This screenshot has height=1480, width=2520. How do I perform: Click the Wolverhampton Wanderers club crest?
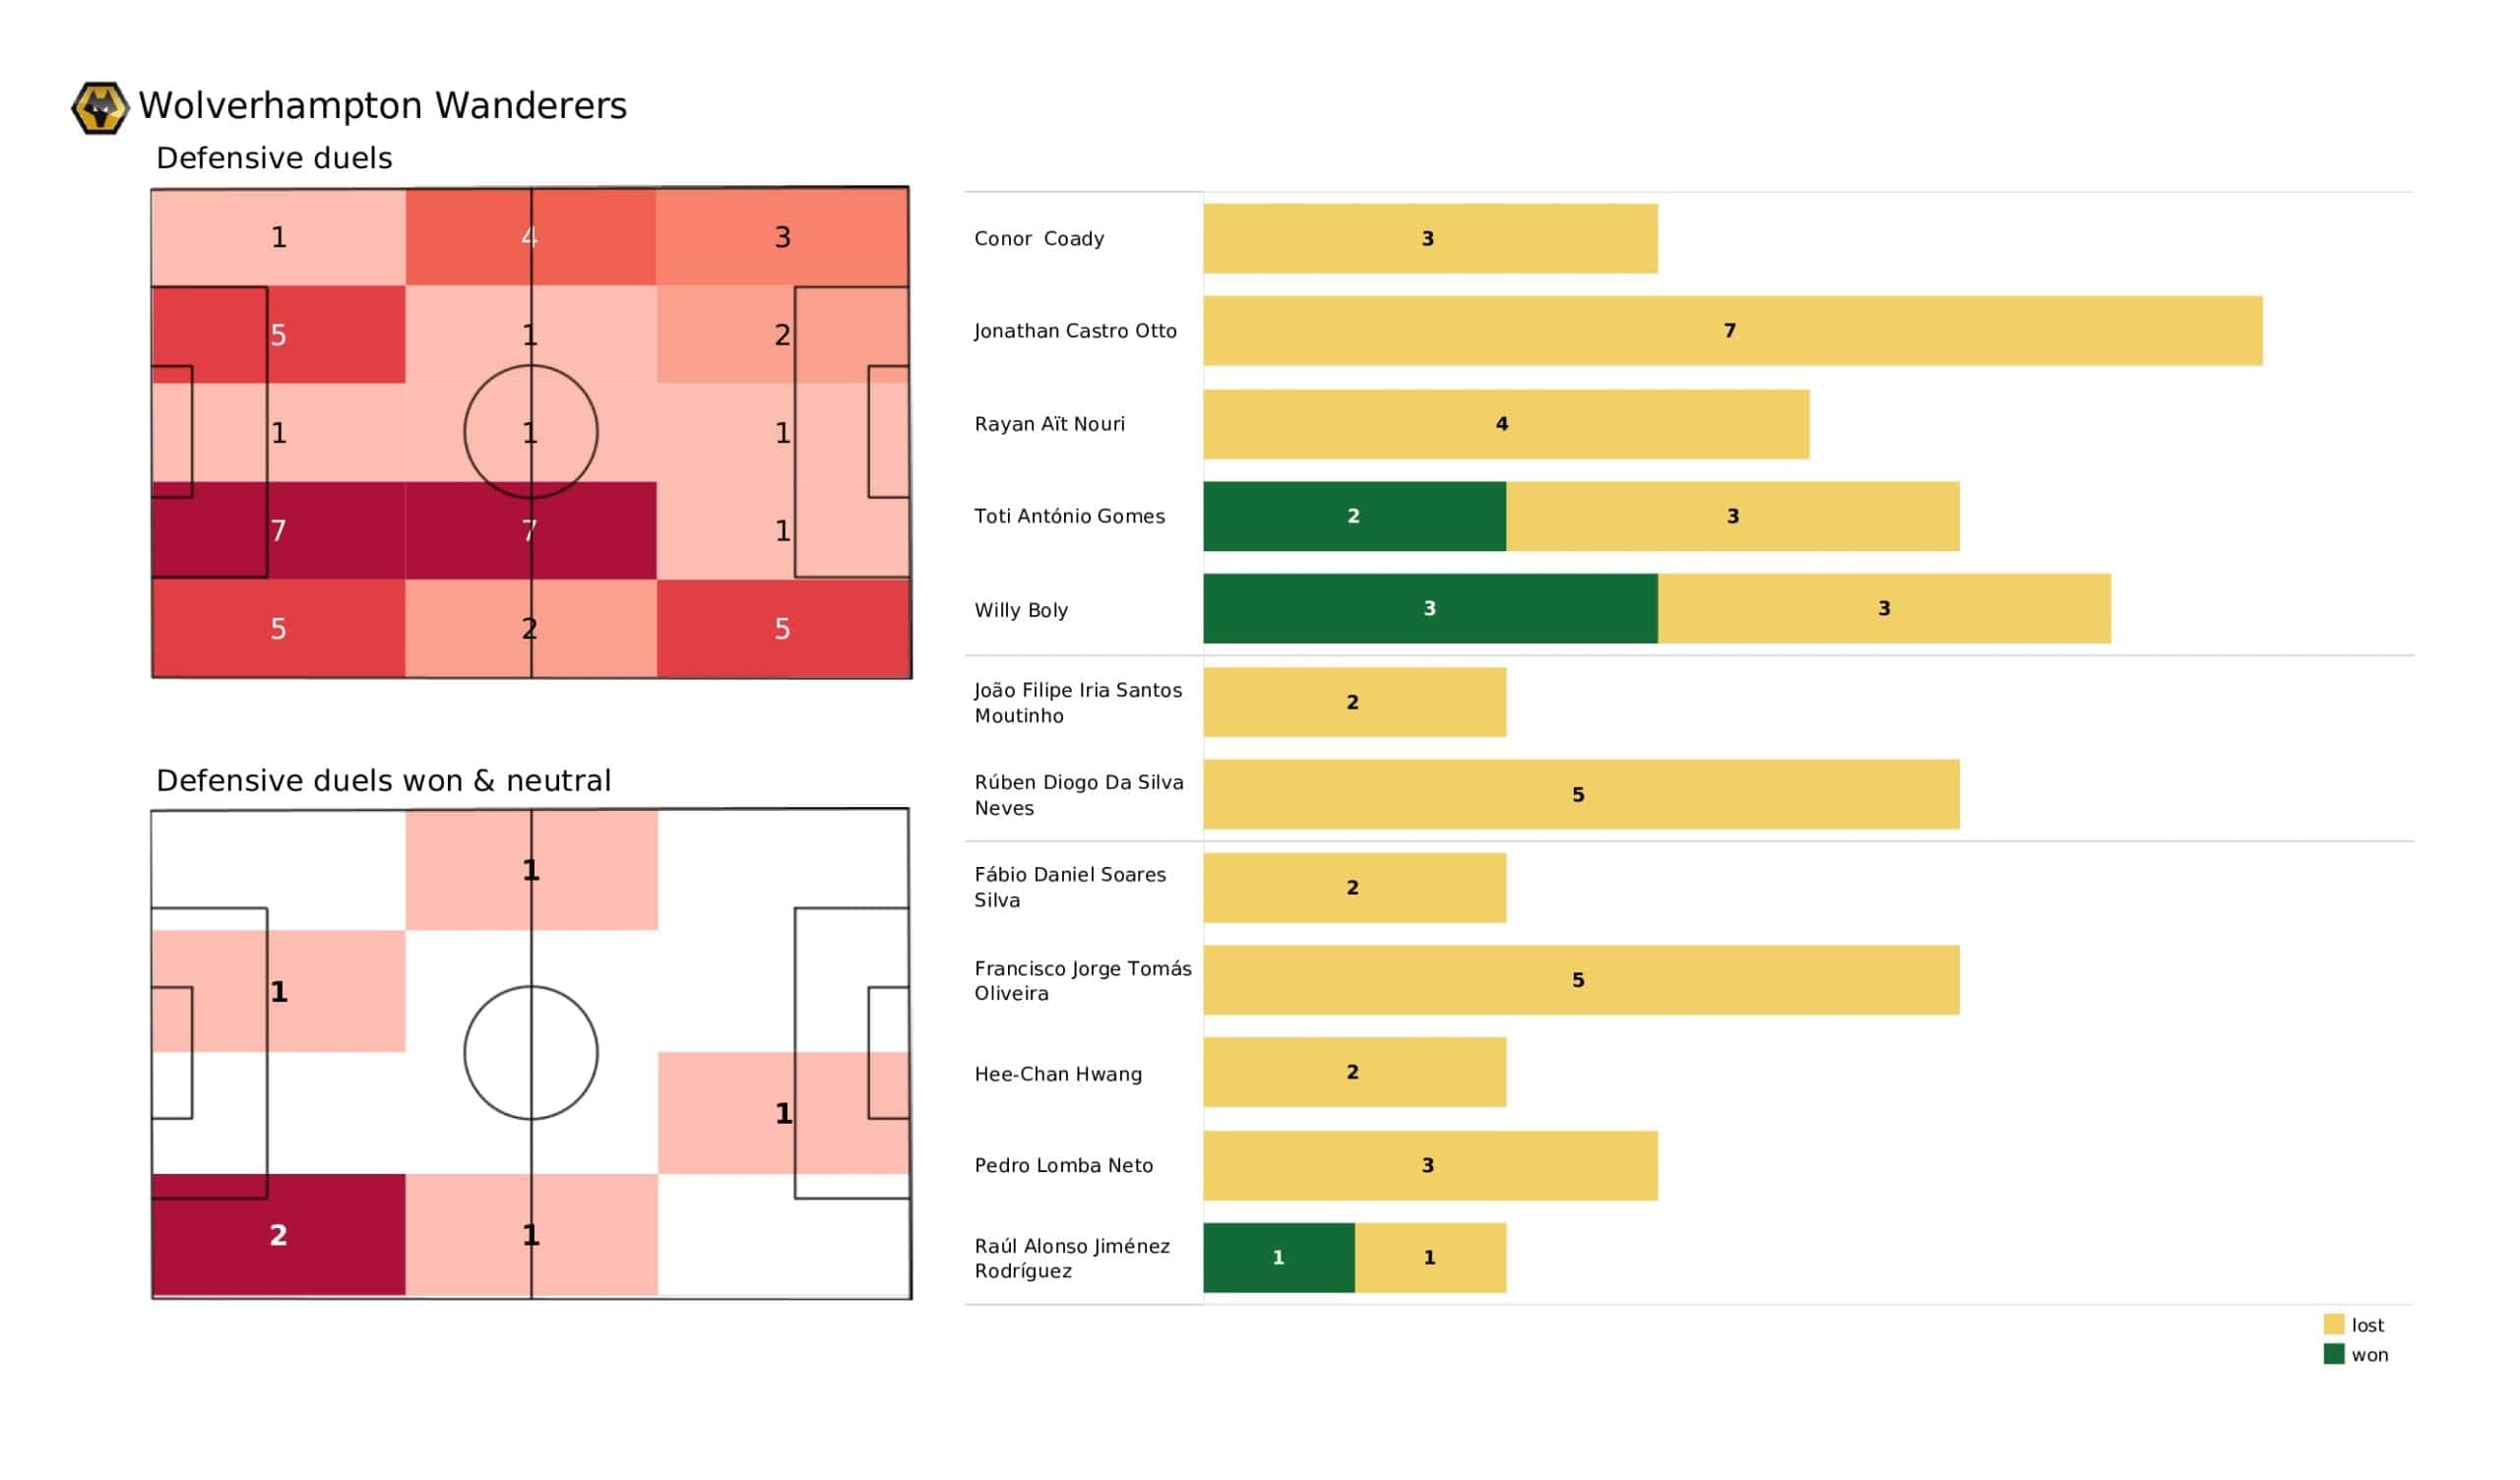tap(100, 107)
